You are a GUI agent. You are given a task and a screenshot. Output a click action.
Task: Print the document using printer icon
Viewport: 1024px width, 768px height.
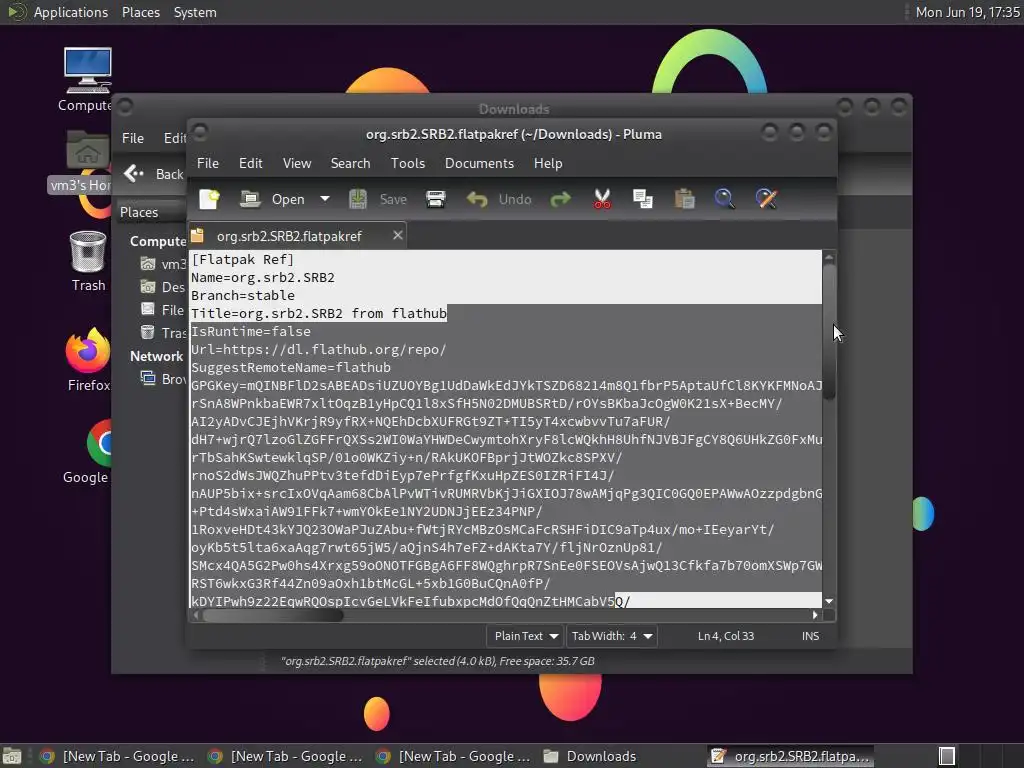(x=436, y=199)
